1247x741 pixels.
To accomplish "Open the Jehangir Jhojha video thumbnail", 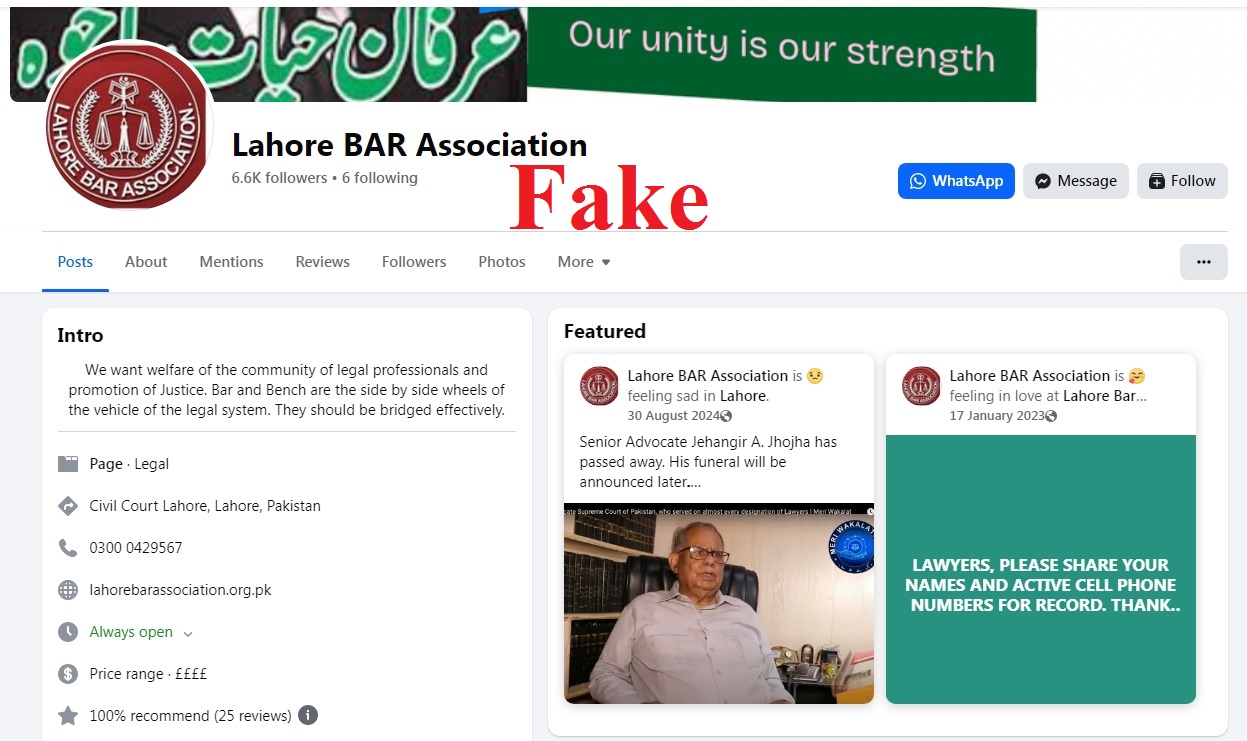I will [719, 603].
